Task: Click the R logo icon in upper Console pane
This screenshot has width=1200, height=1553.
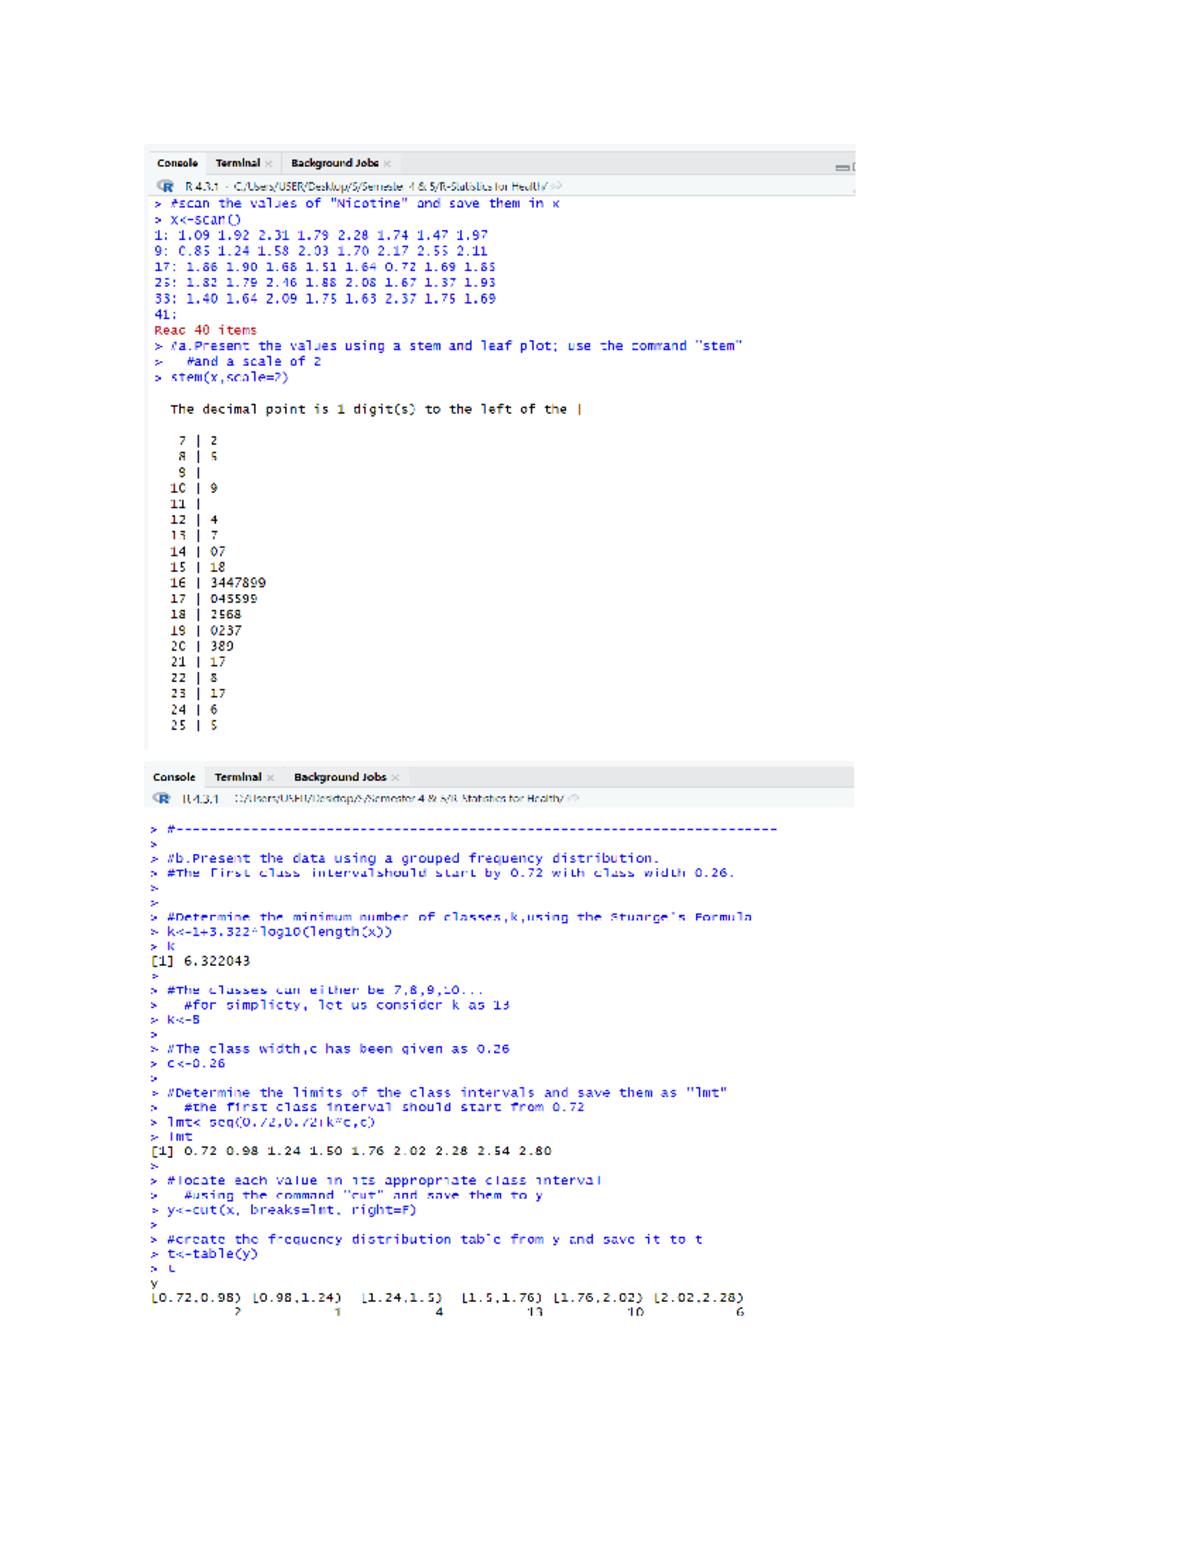Action: [165, 185]
